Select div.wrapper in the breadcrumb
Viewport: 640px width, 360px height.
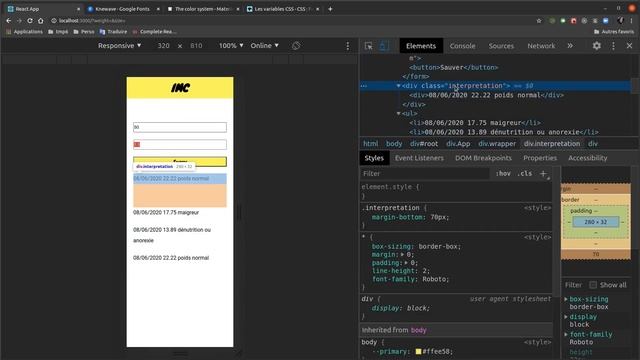click(x=497, y=144)
